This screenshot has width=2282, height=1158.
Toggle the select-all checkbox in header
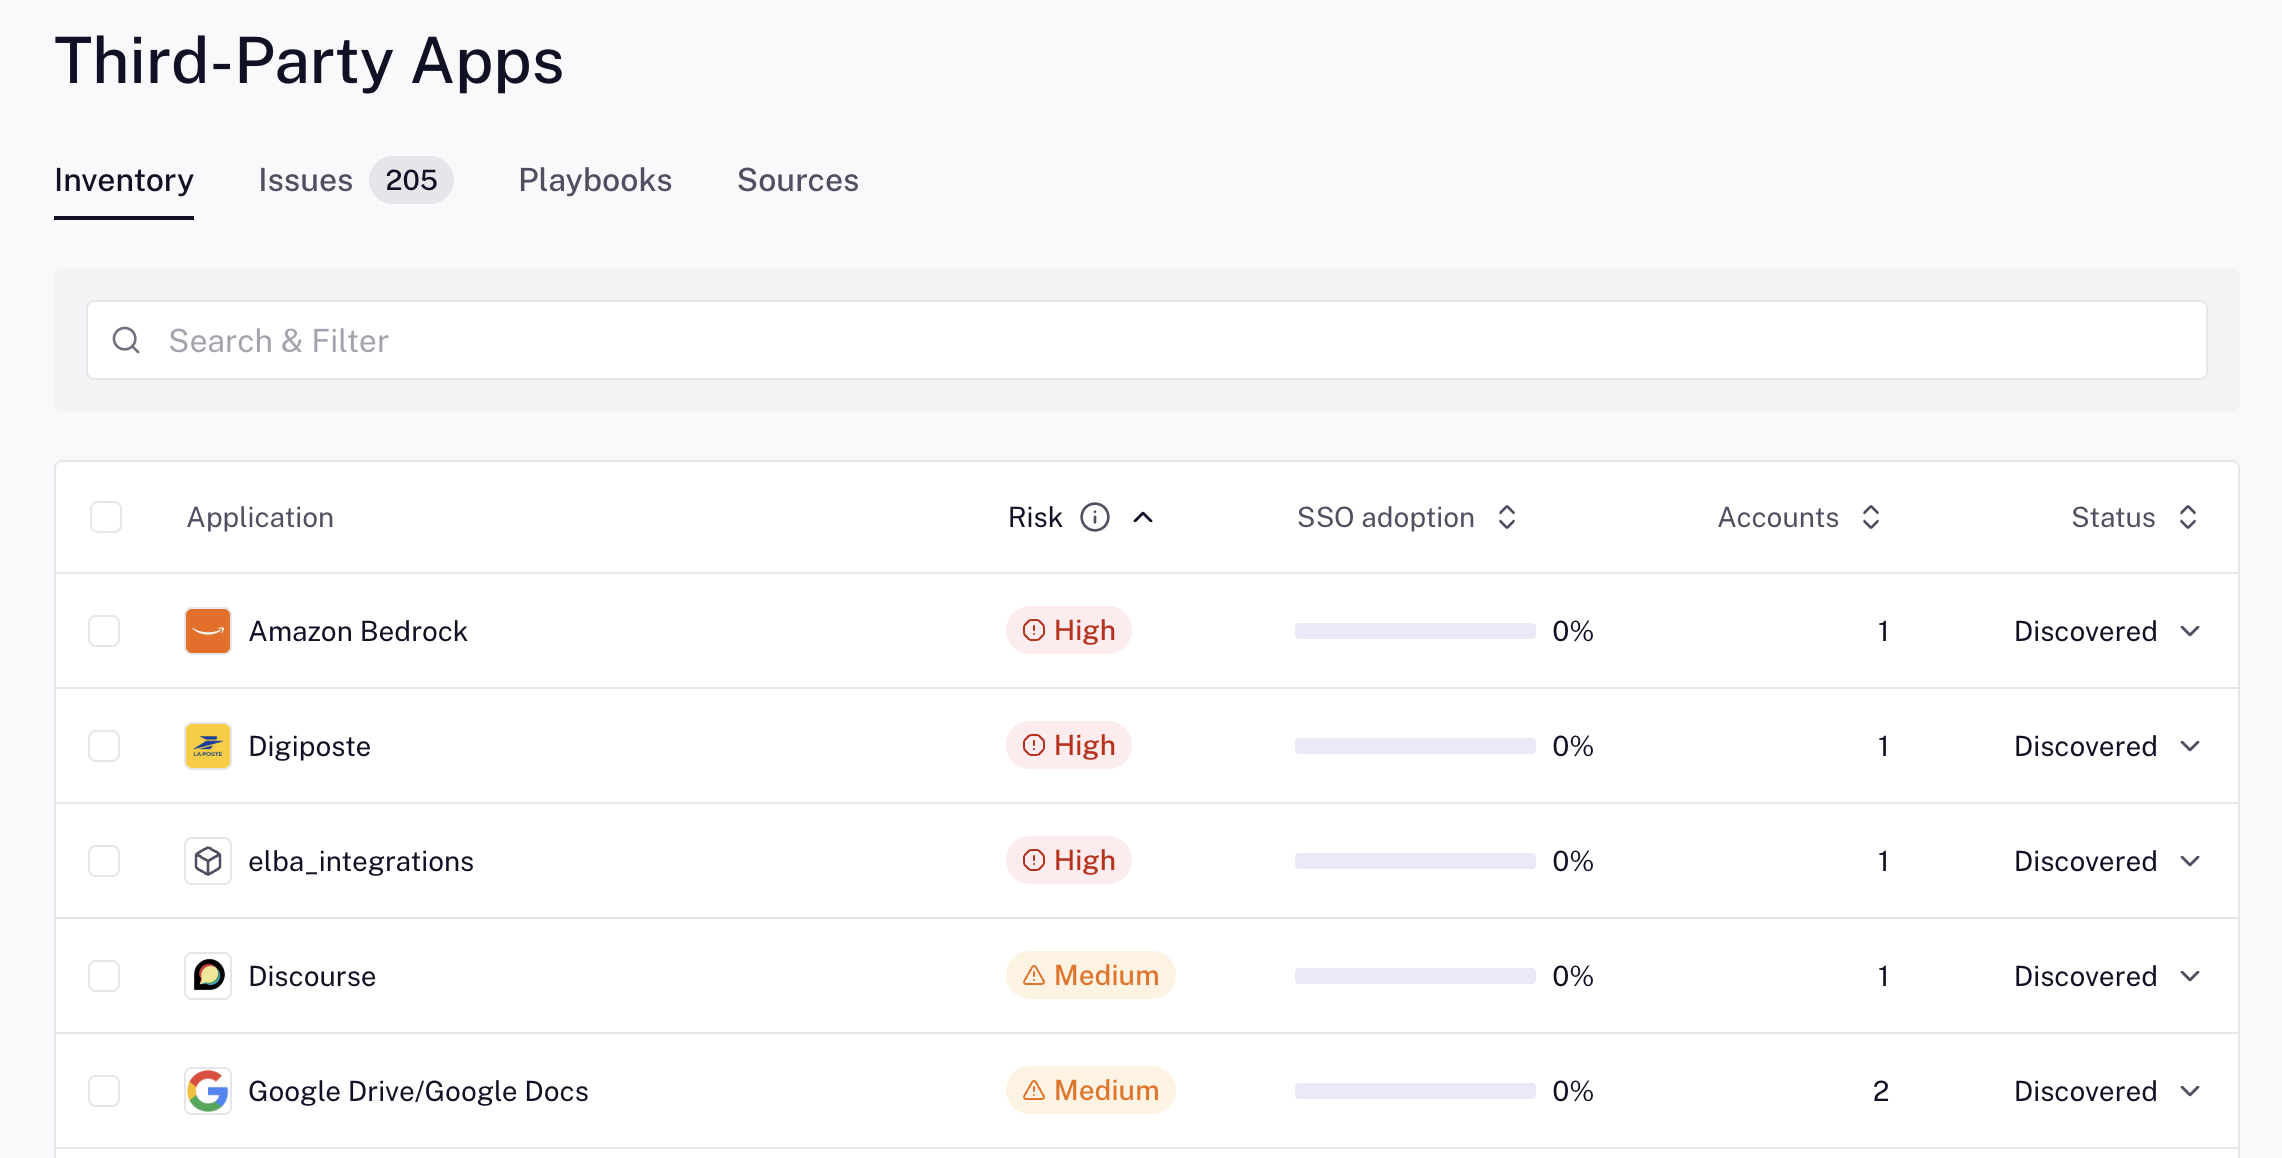click(x=106, y=517)
